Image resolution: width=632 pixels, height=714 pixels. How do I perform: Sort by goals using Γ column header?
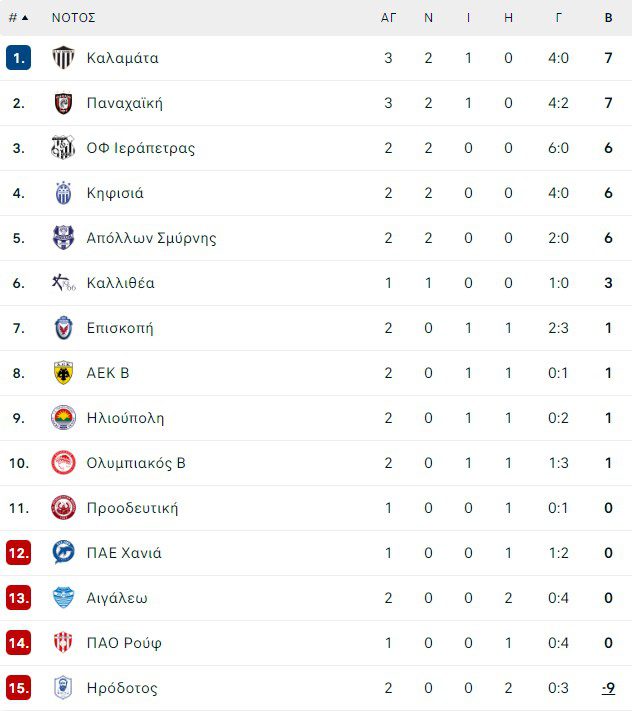(559, 18)
